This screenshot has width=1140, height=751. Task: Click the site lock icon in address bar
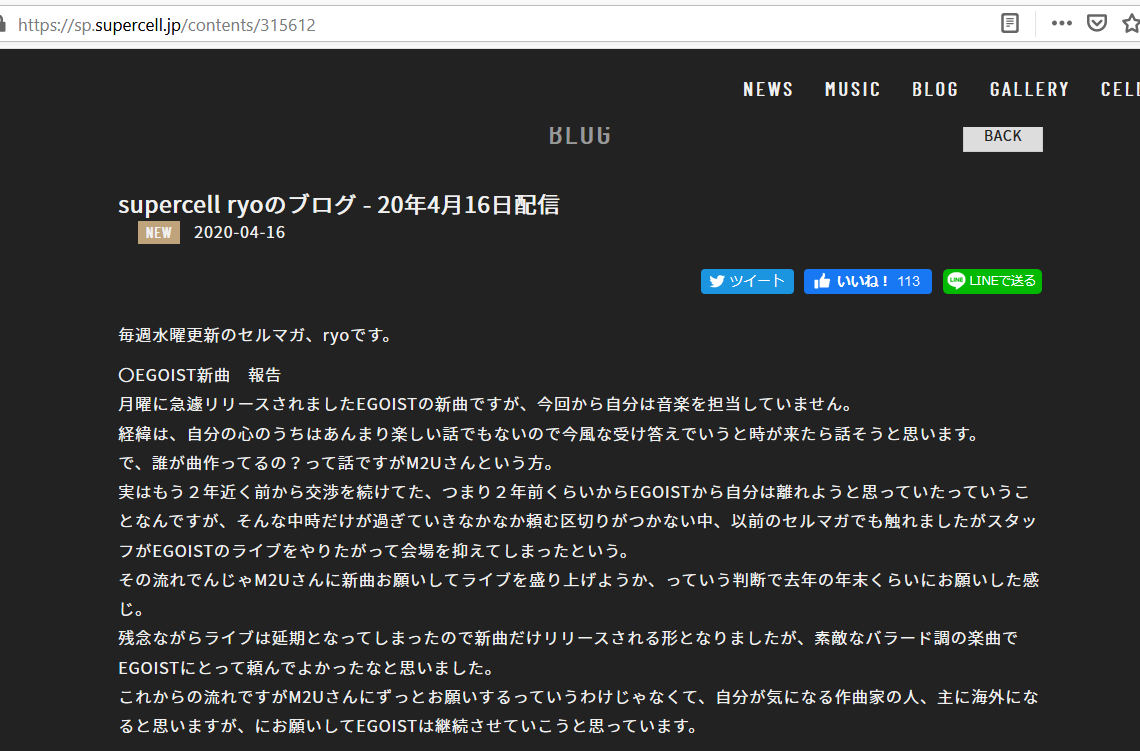[3, 24]
